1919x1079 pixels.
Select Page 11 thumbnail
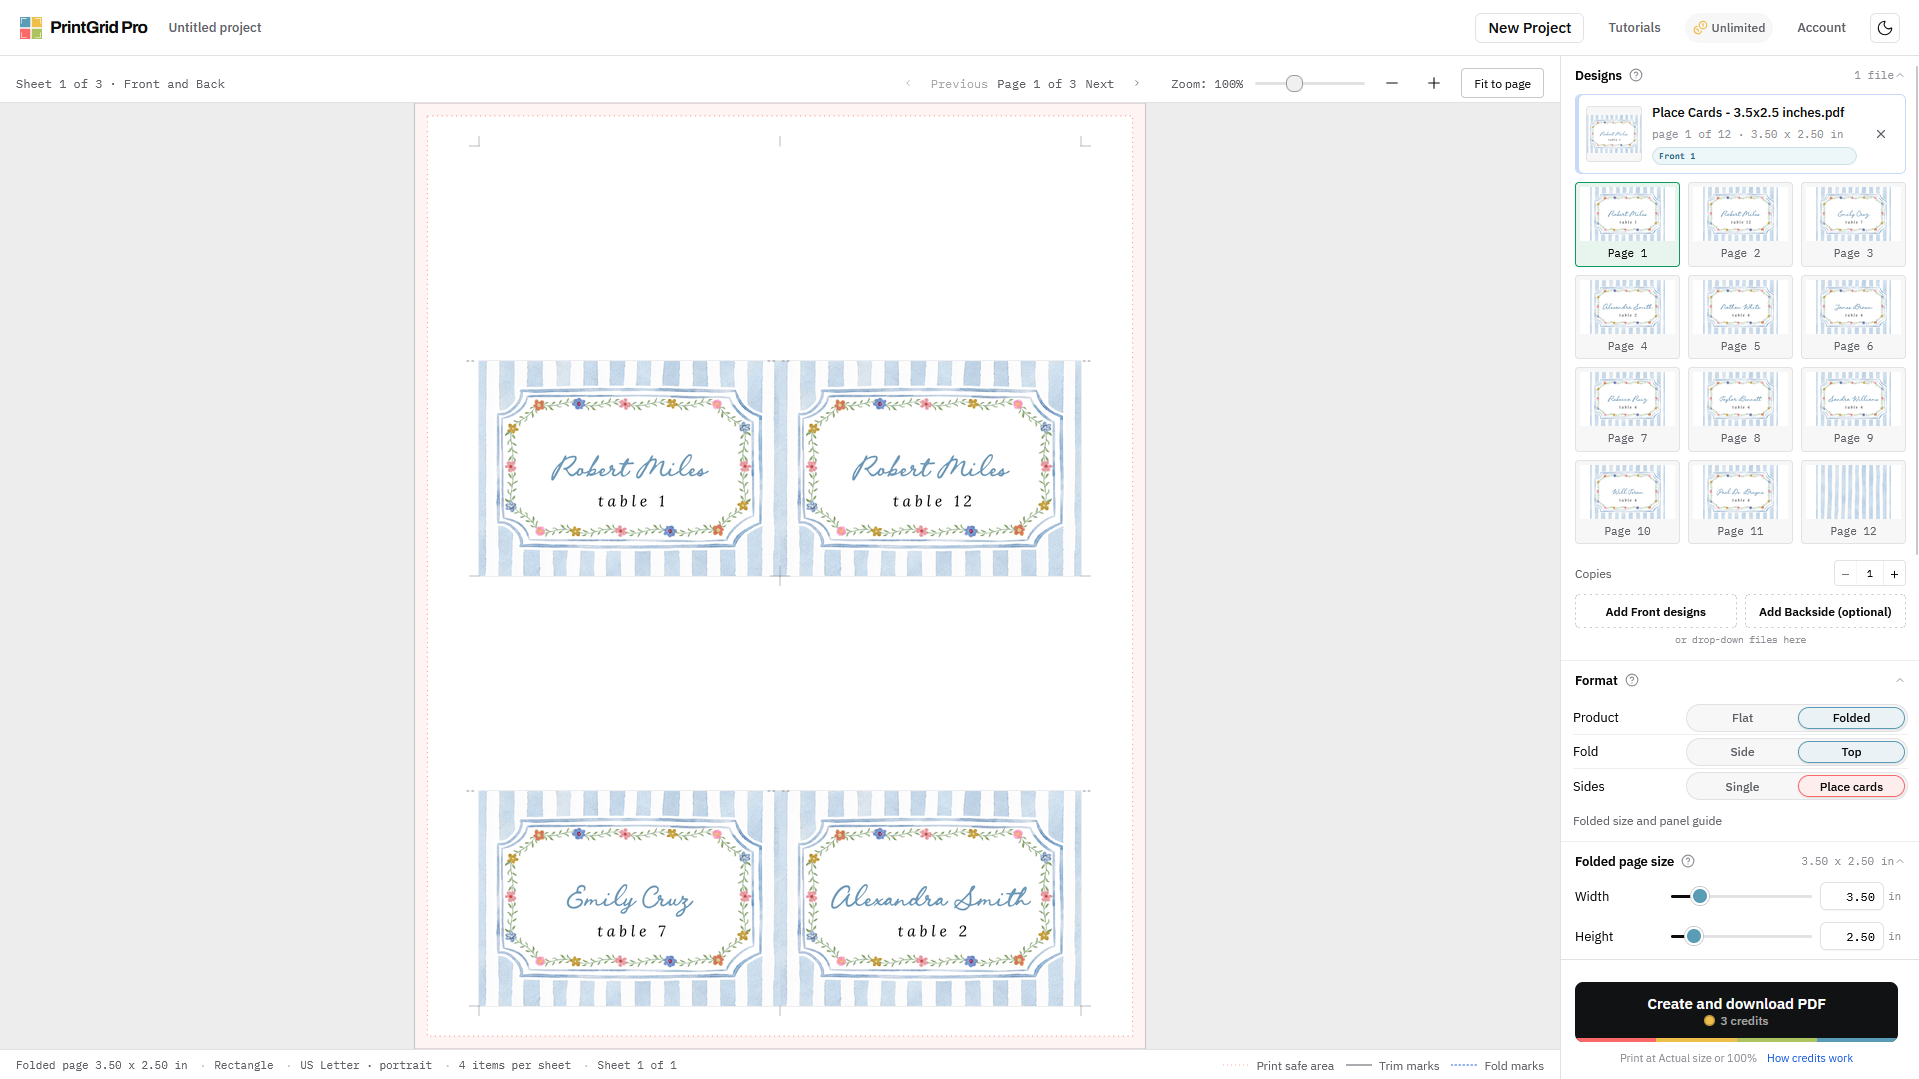click(1740, 502)
